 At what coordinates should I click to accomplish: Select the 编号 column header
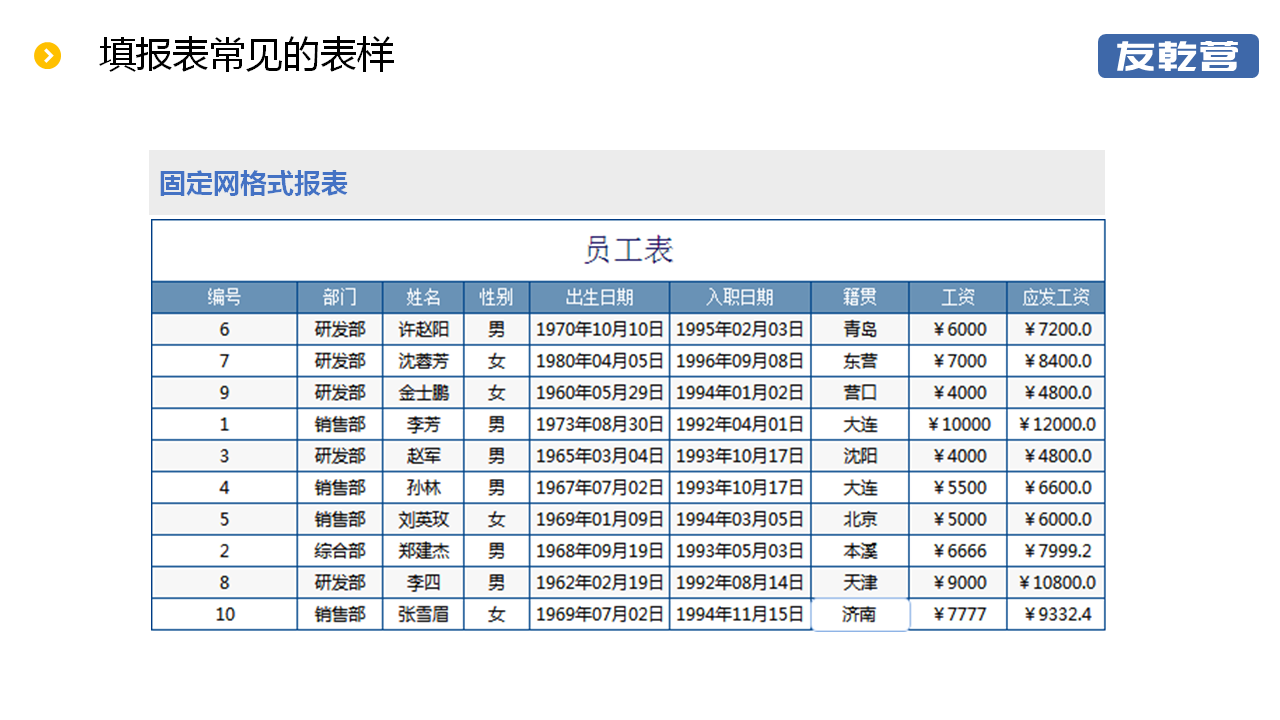[224, 297]
